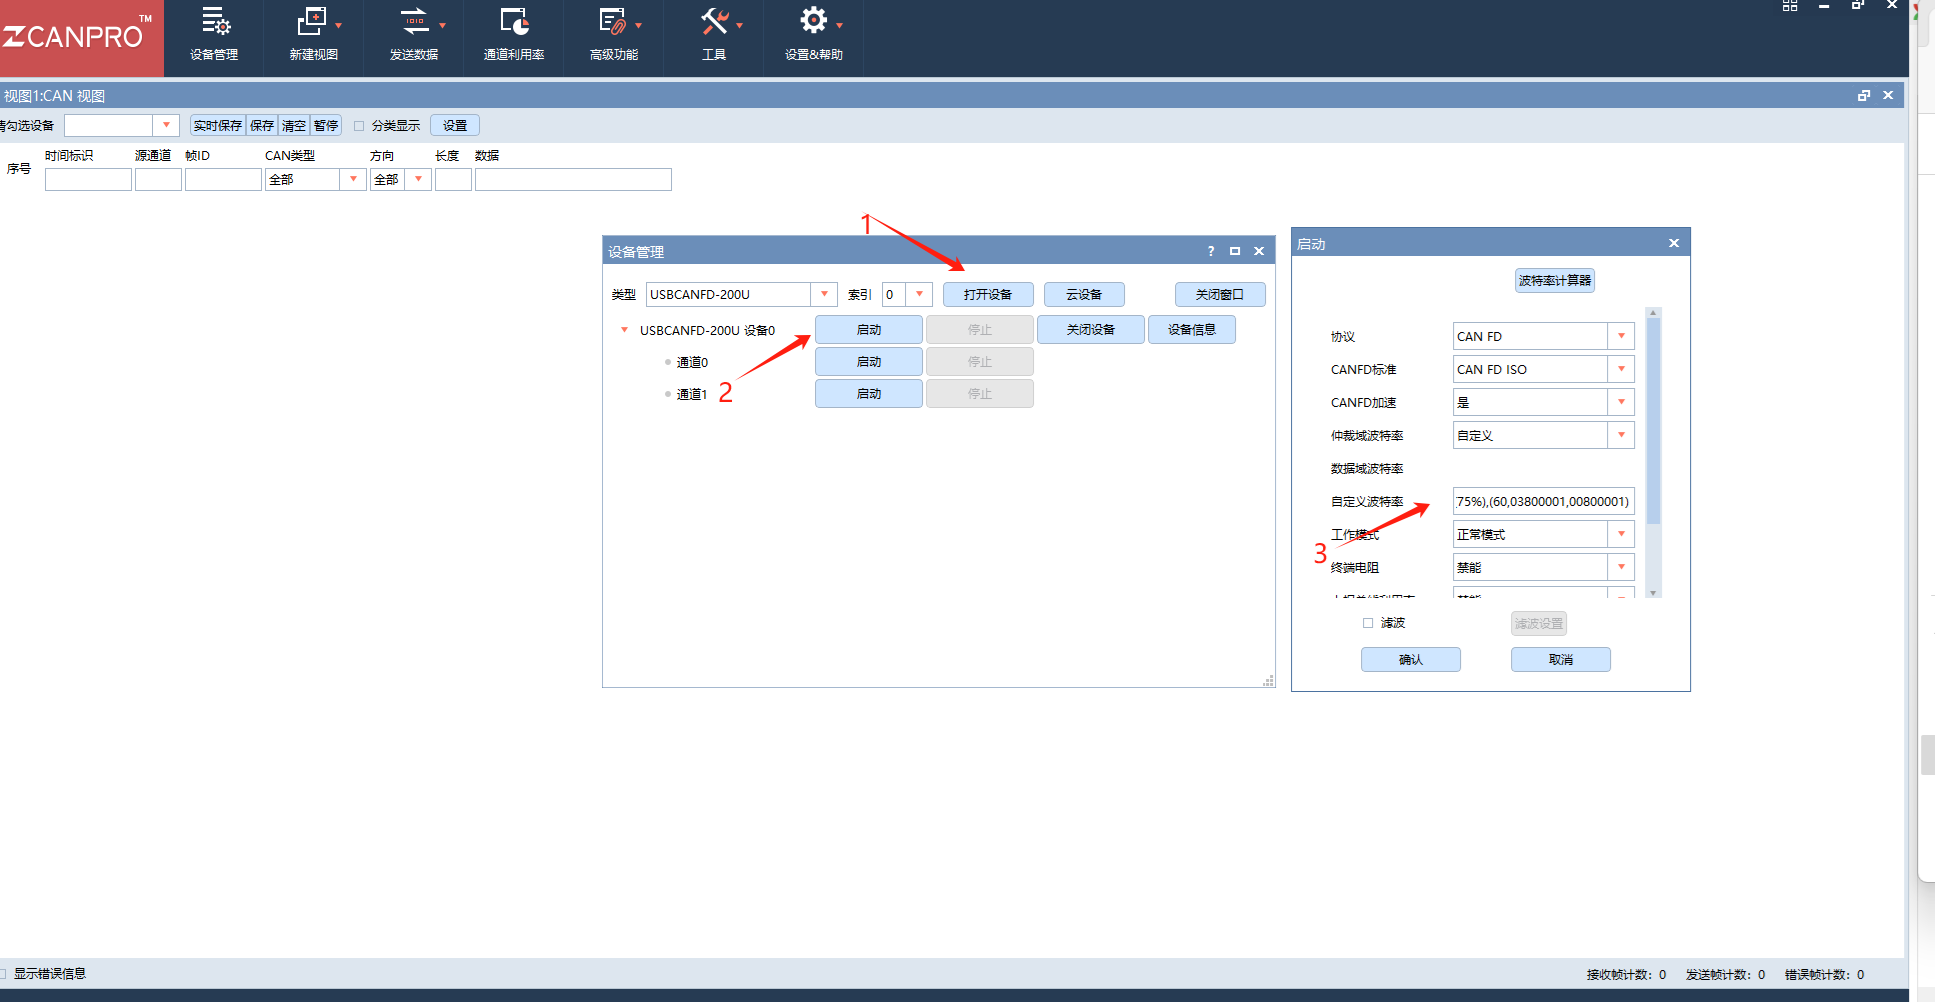Screen dimensions: 1935x1002
Task: Select 通道0 in the device tree
Action: tap(692, 362)
